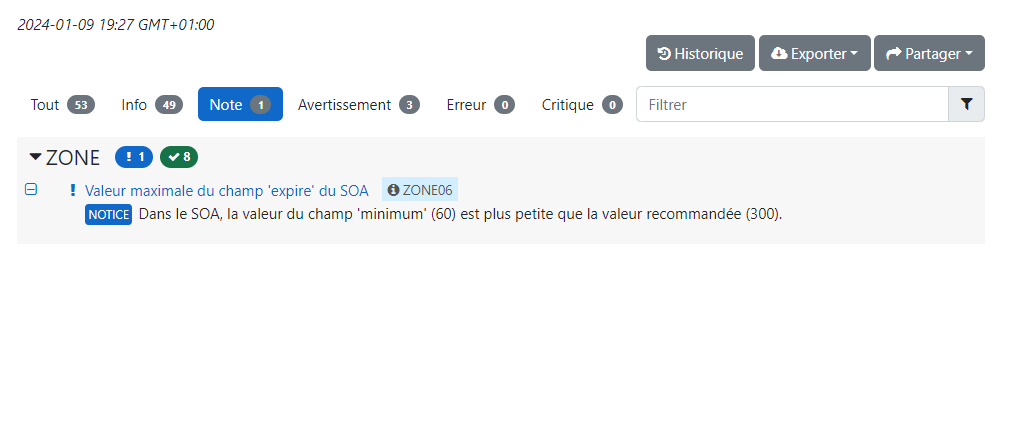The width and height of the screenshot is (1011, 431).
Task: Click the Filtrer text input field
Action: (x=791, y=104)
